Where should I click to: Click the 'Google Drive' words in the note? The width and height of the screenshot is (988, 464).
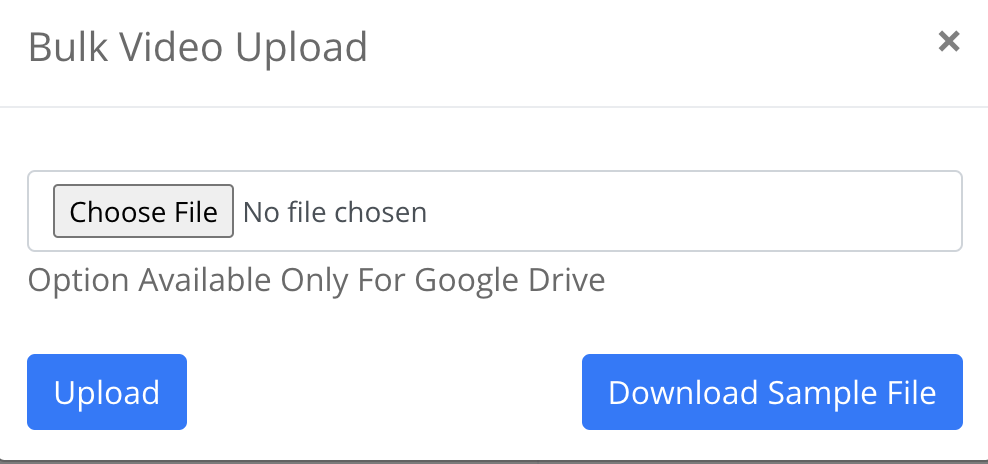click(x=510, y=280)
